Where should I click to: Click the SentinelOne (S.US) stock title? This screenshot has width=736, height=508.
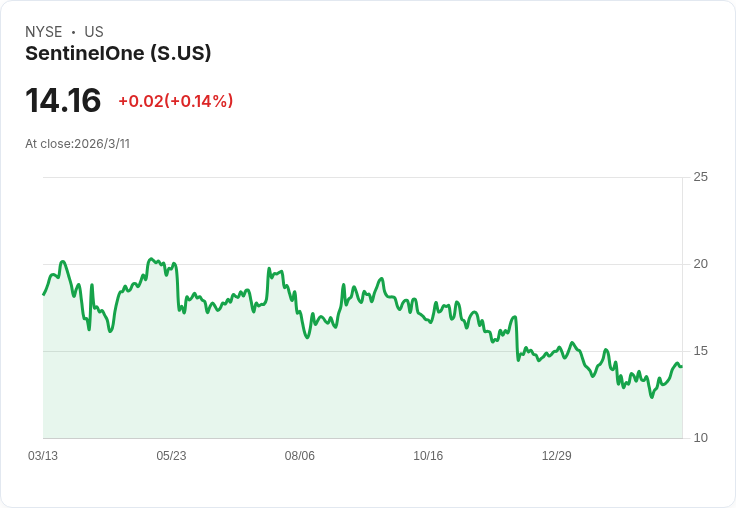tap(118, 54)
